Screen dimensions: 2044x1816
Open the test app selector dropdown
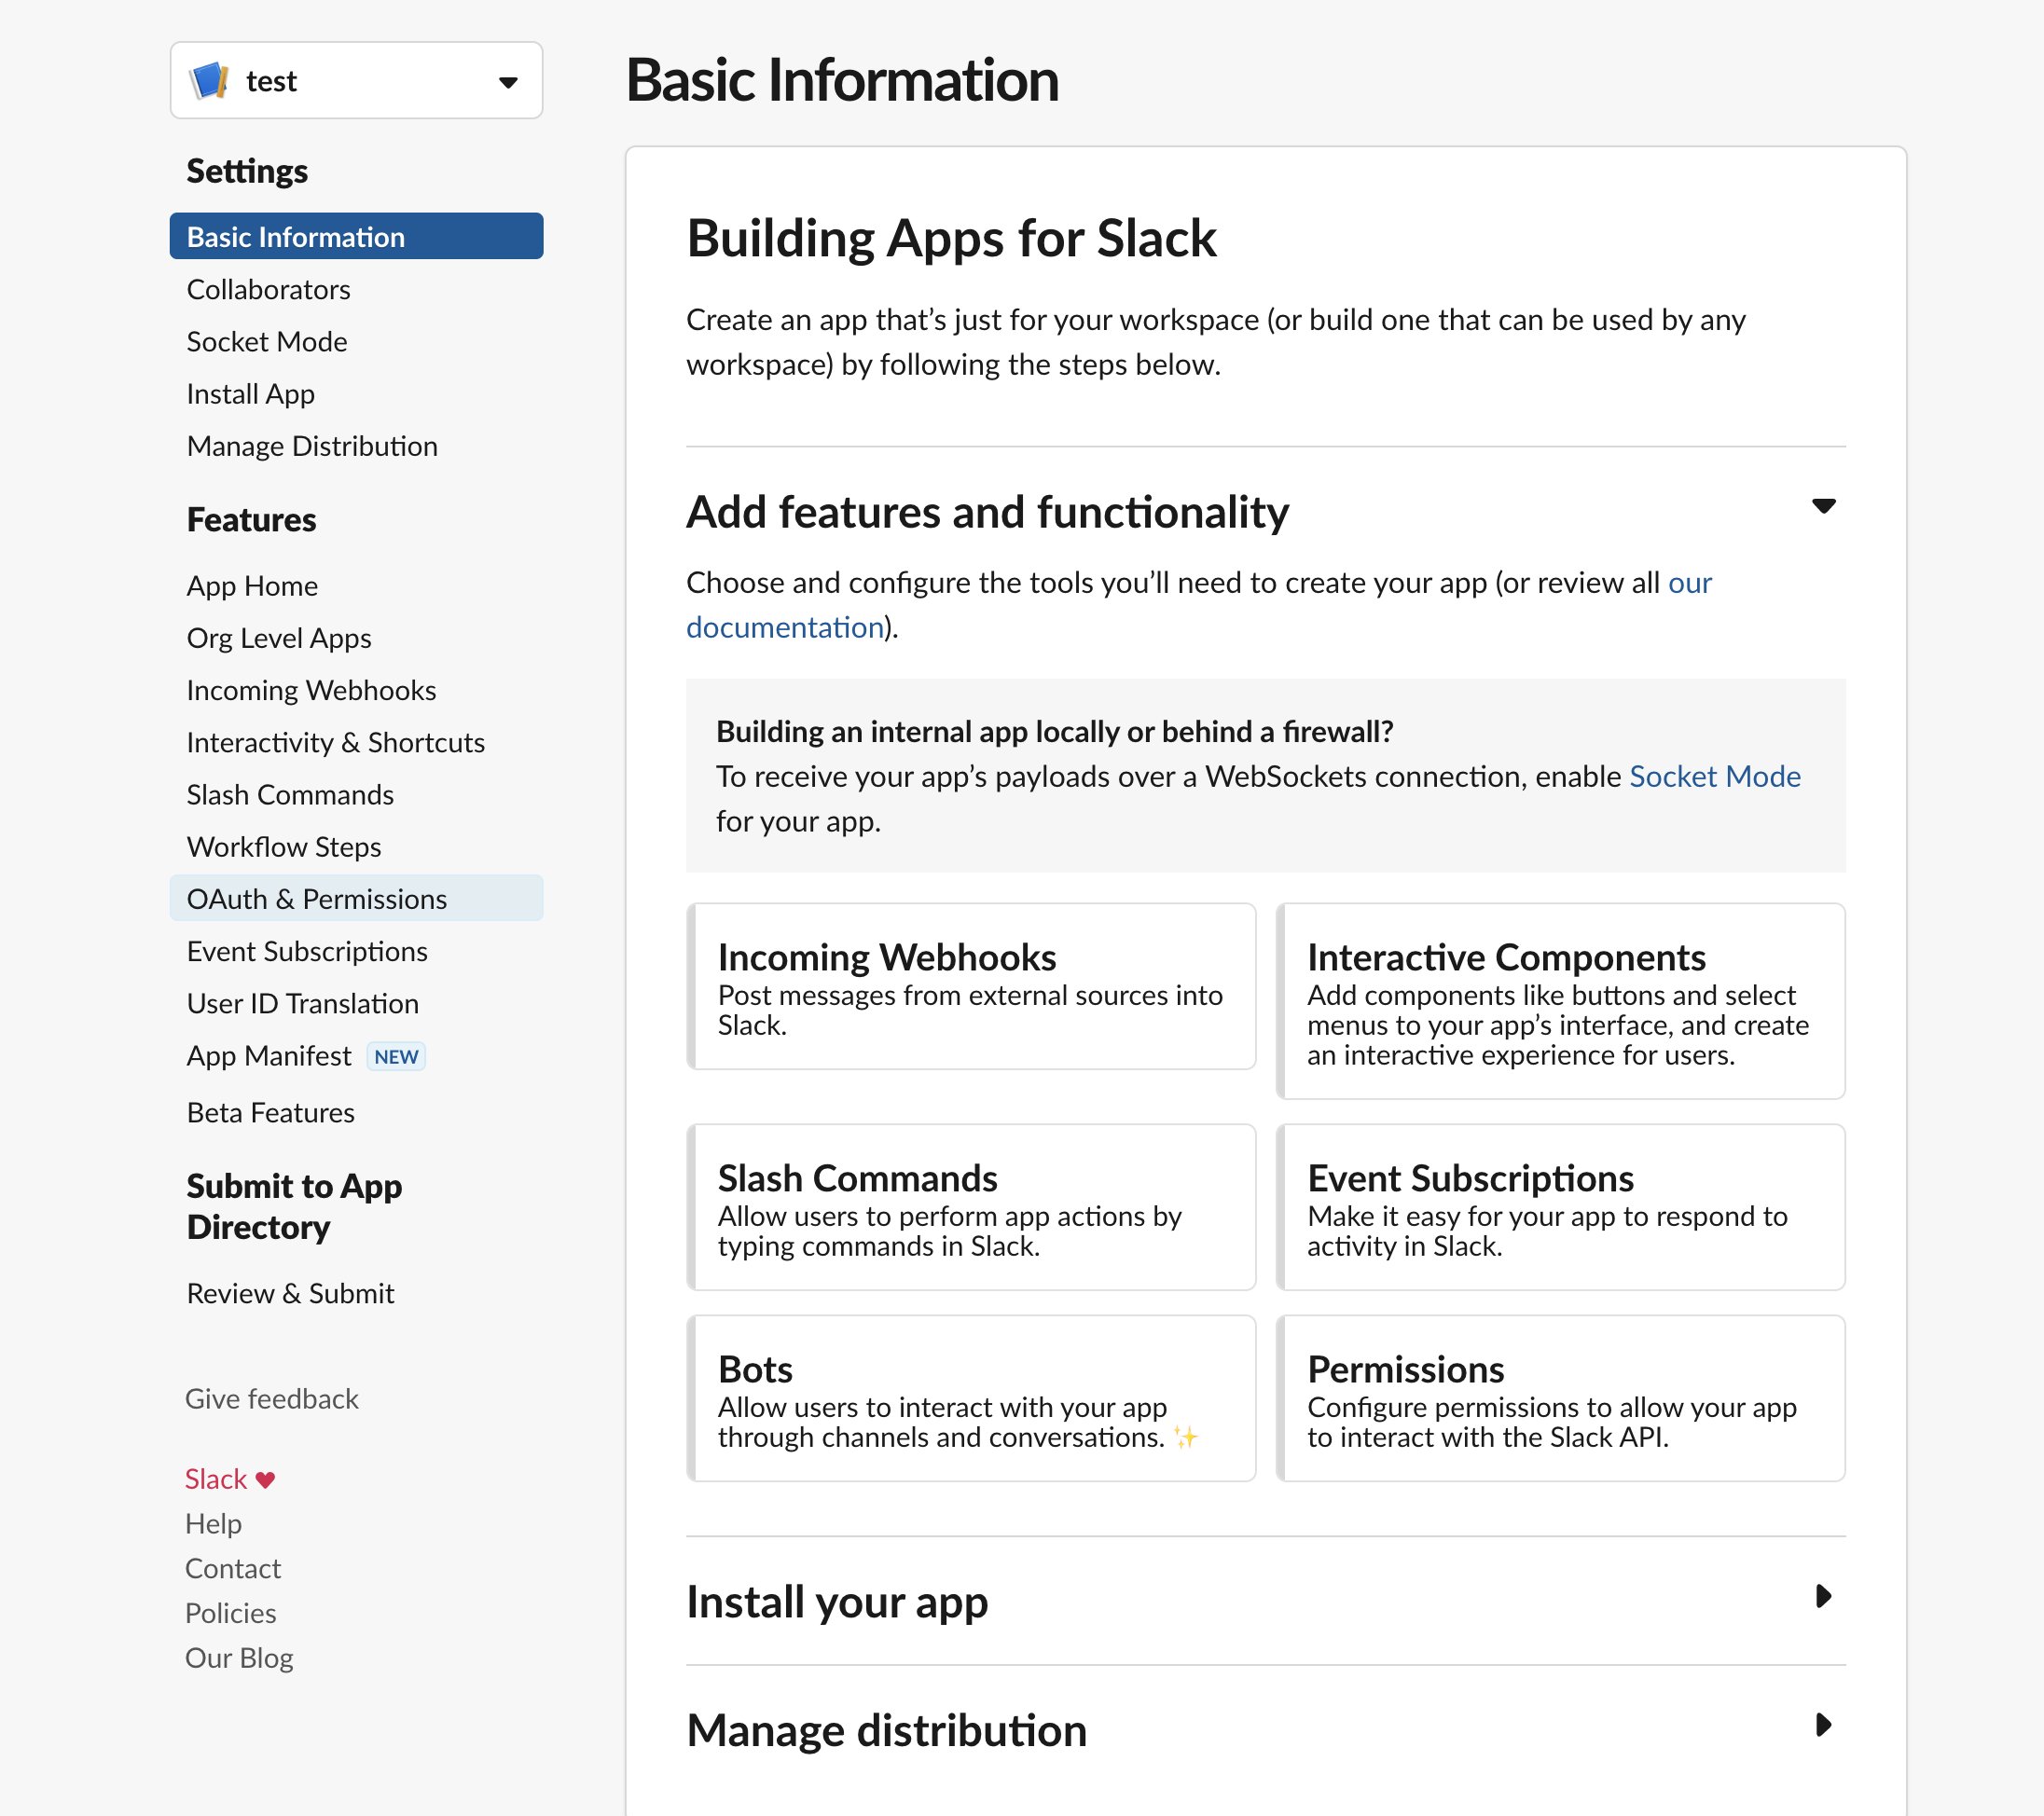507,81
